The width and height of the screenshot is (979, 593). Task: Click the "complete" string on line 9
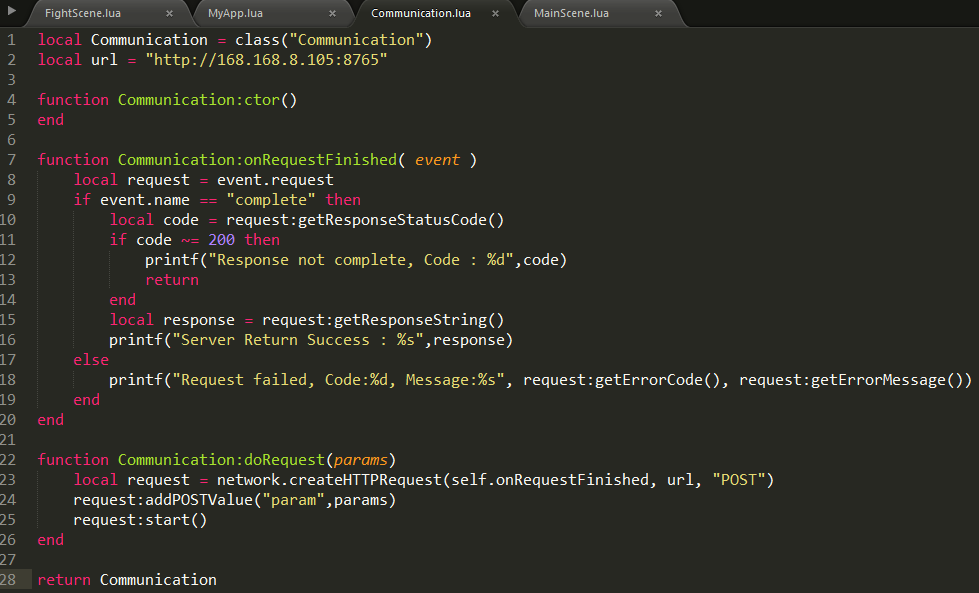click(x=271, y=200)
